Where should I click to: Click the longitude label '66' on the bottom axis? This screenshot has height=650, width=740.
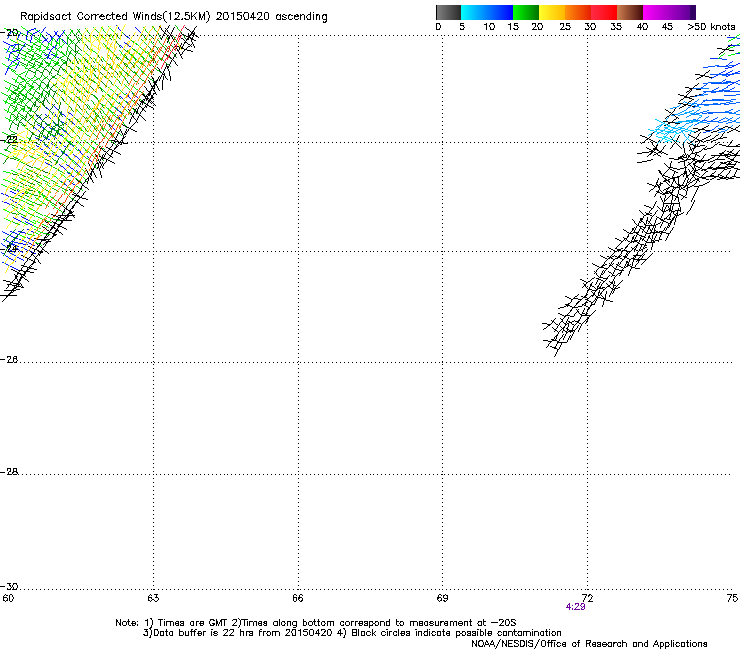(298, 598)
